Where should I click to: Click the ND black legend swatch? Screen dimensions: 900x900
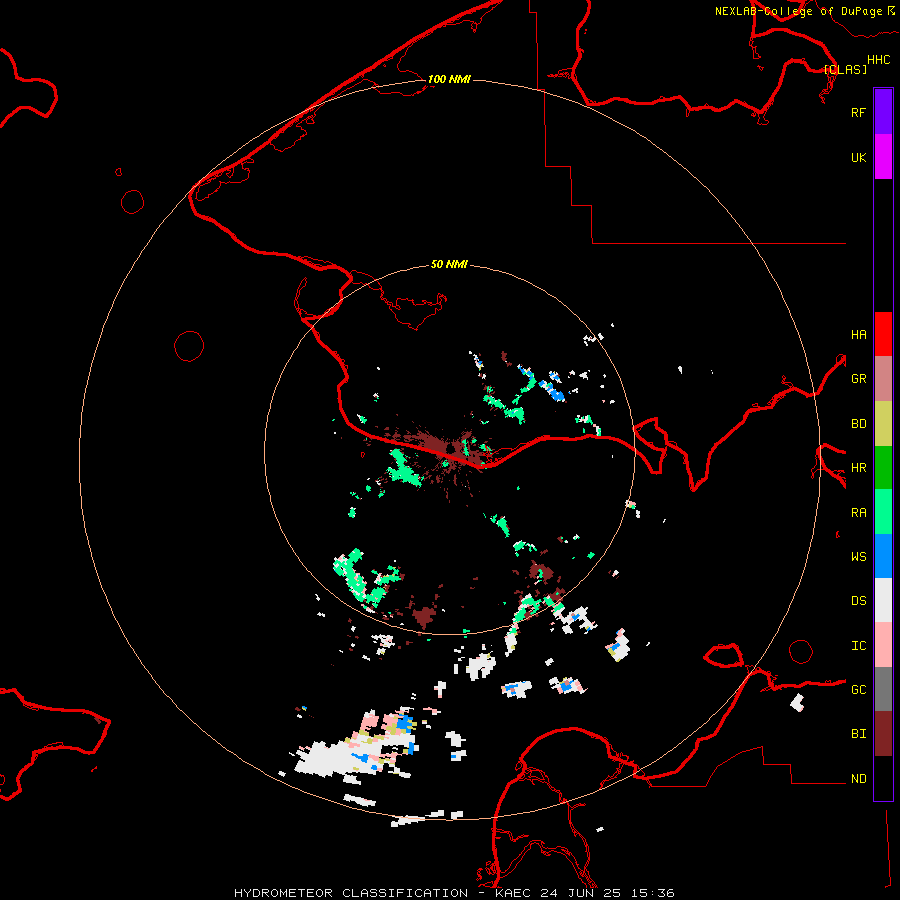click(883, 778)
